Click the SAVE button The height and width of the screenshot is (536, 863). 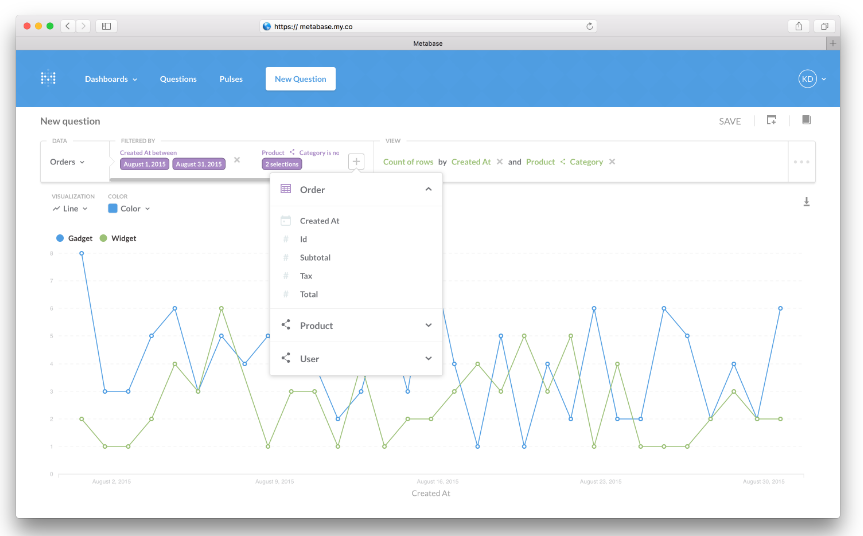(730, 121)
